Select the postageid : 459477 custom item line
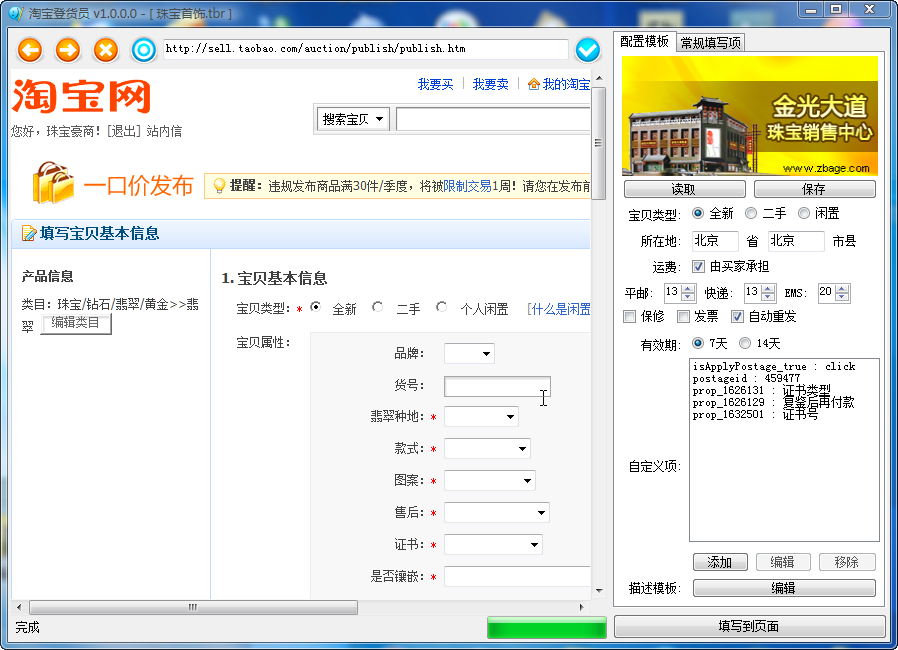Viewport: 898px width, 650px height. (746, 378)
